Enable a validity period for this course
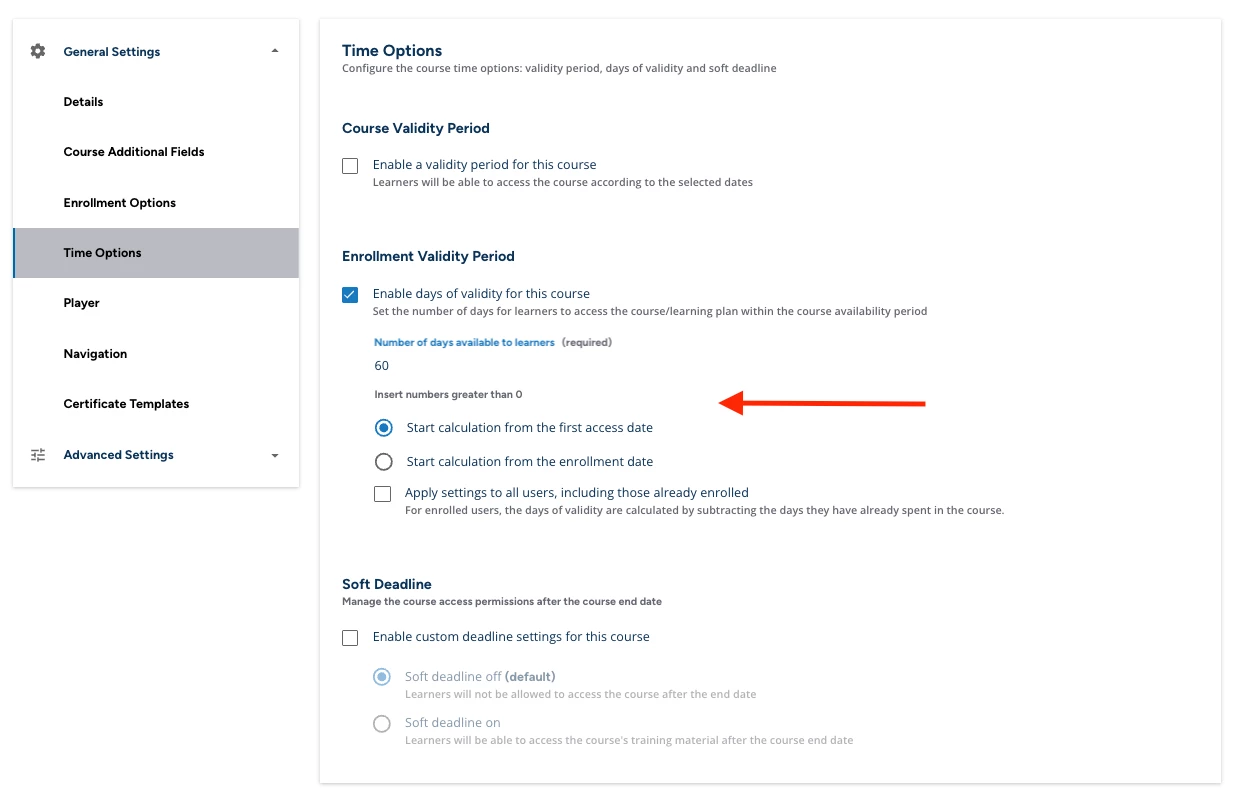 pyautogui.click(x=350, y=166)
